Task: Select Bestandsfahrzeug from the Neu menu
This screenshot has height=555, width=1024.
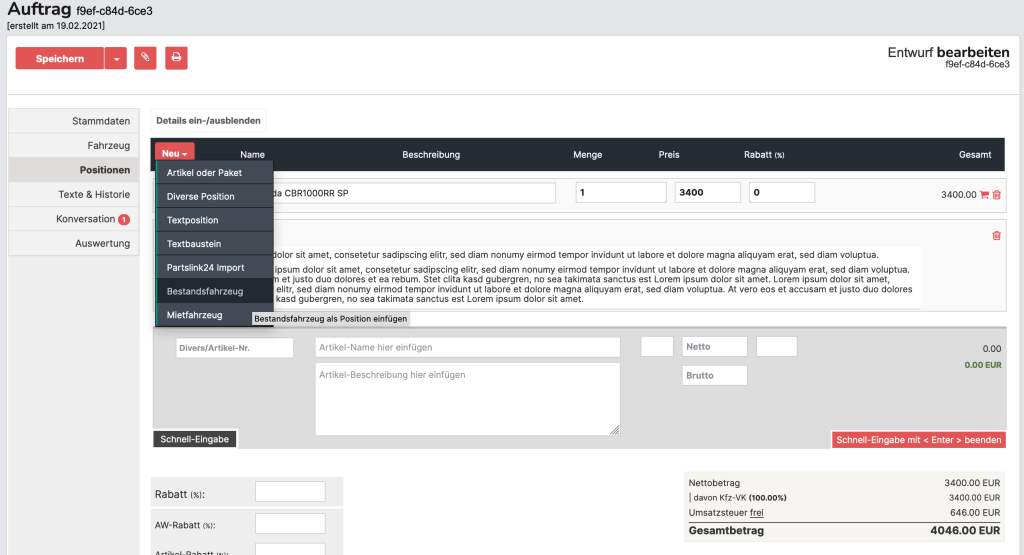Action: (x=205, y=292)
